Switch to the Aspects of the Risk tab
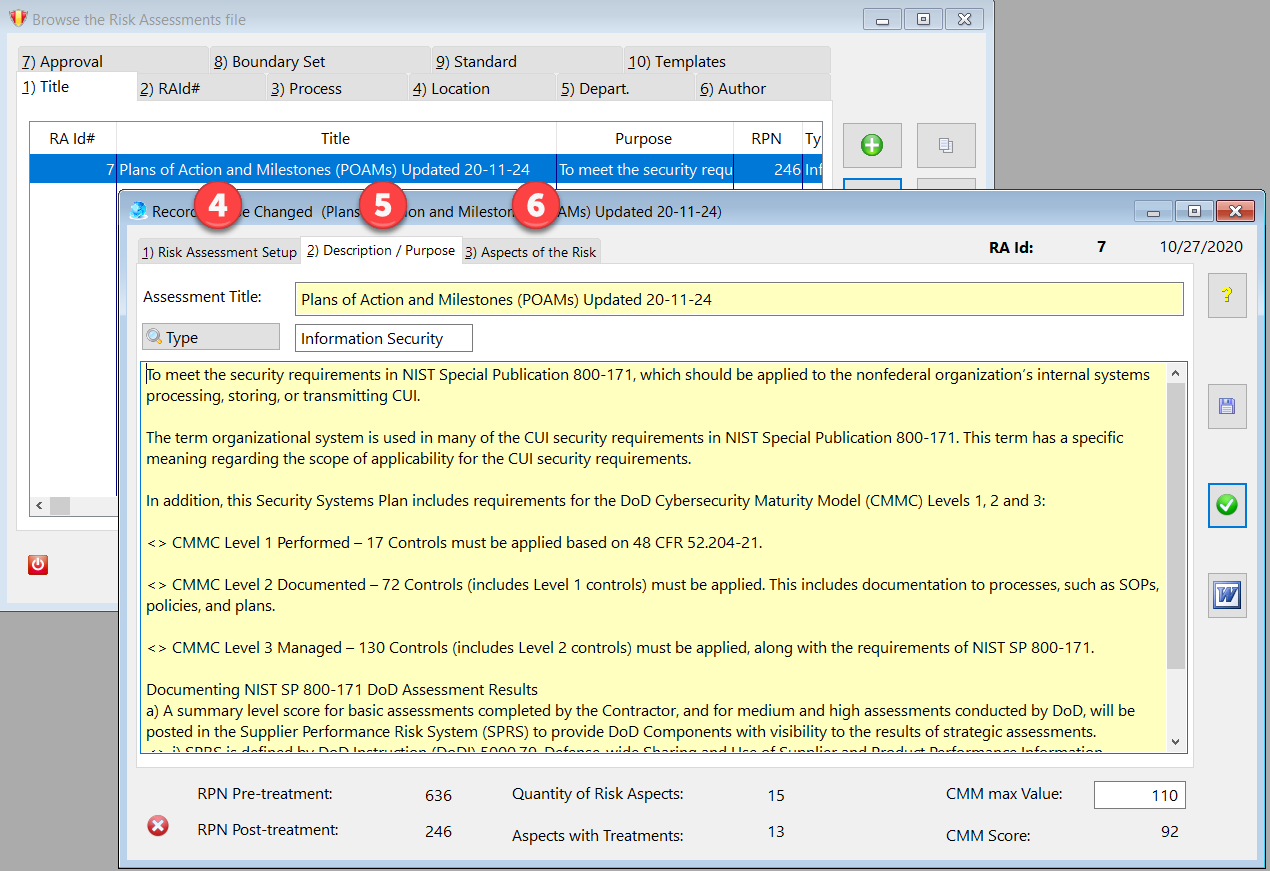 coord(530,251)
